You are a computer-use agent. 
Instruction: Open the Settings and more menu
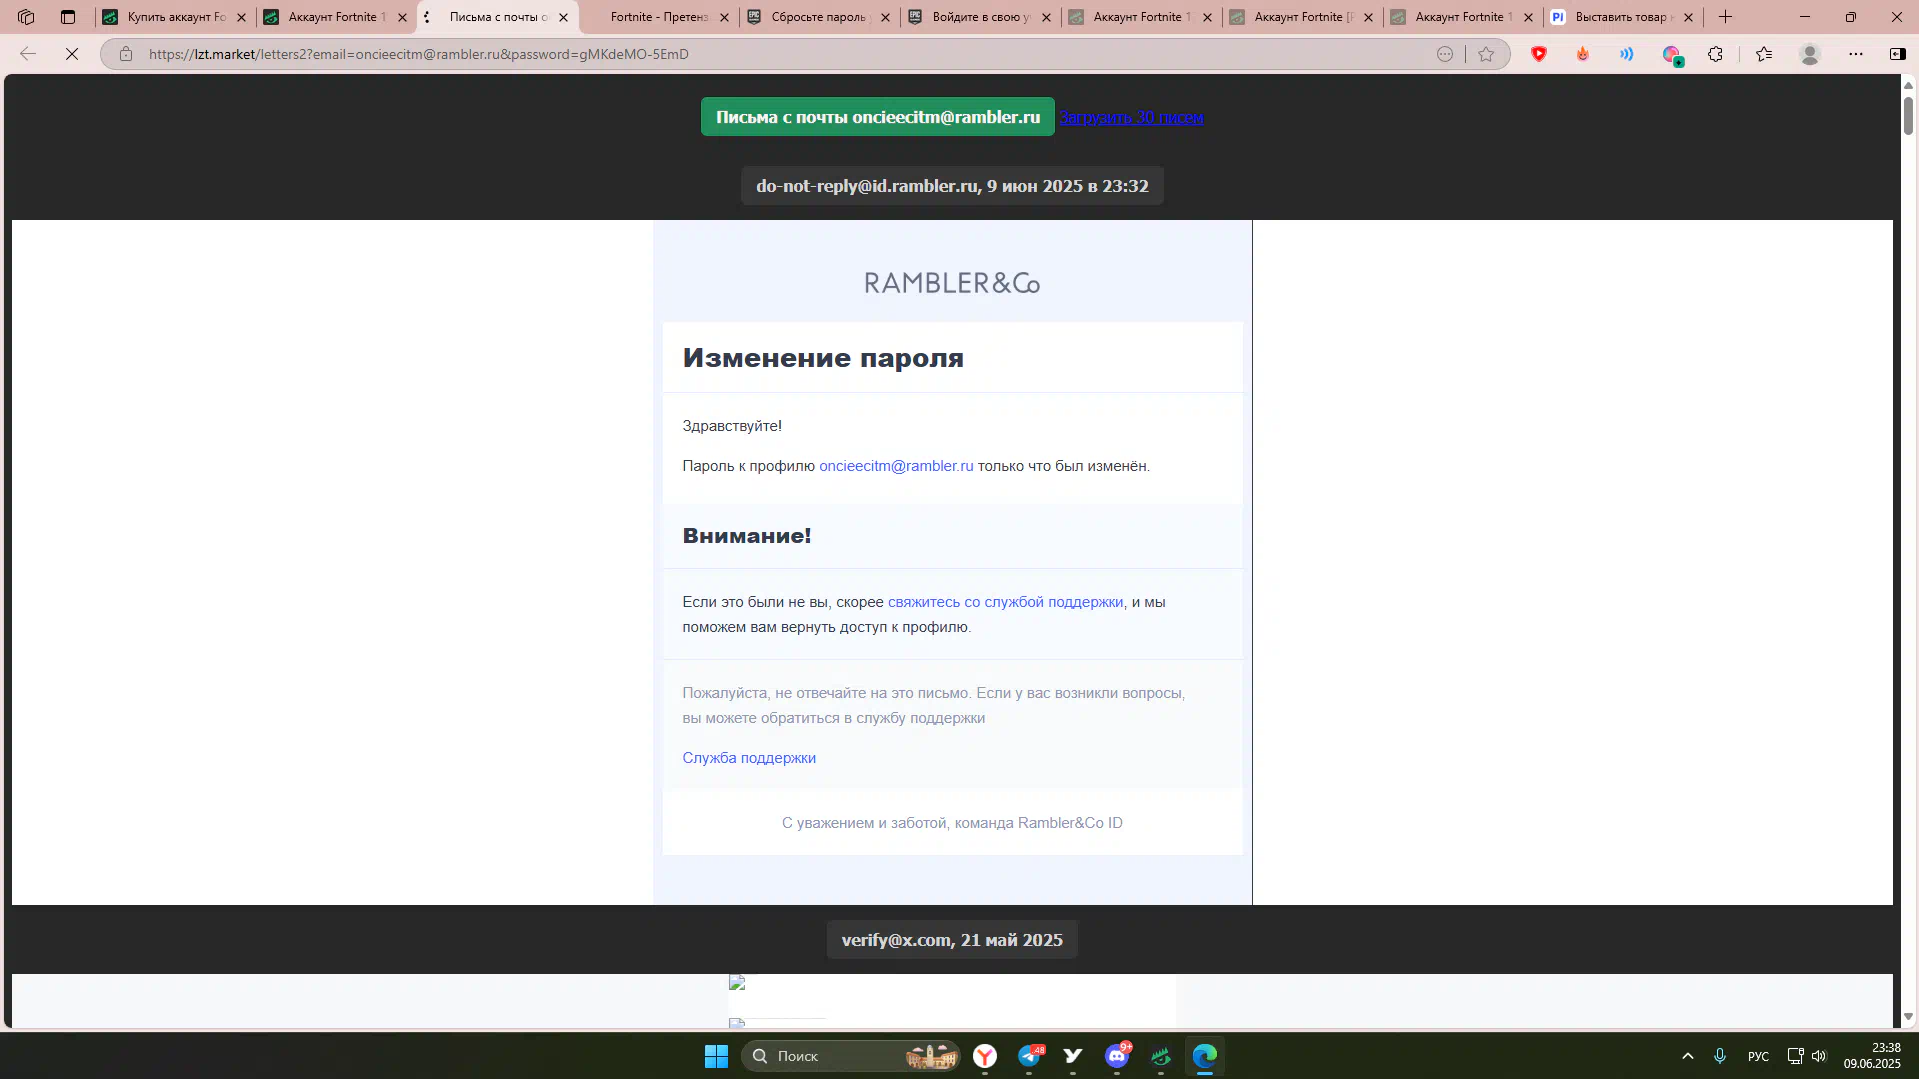click(x=1856, y=54)
